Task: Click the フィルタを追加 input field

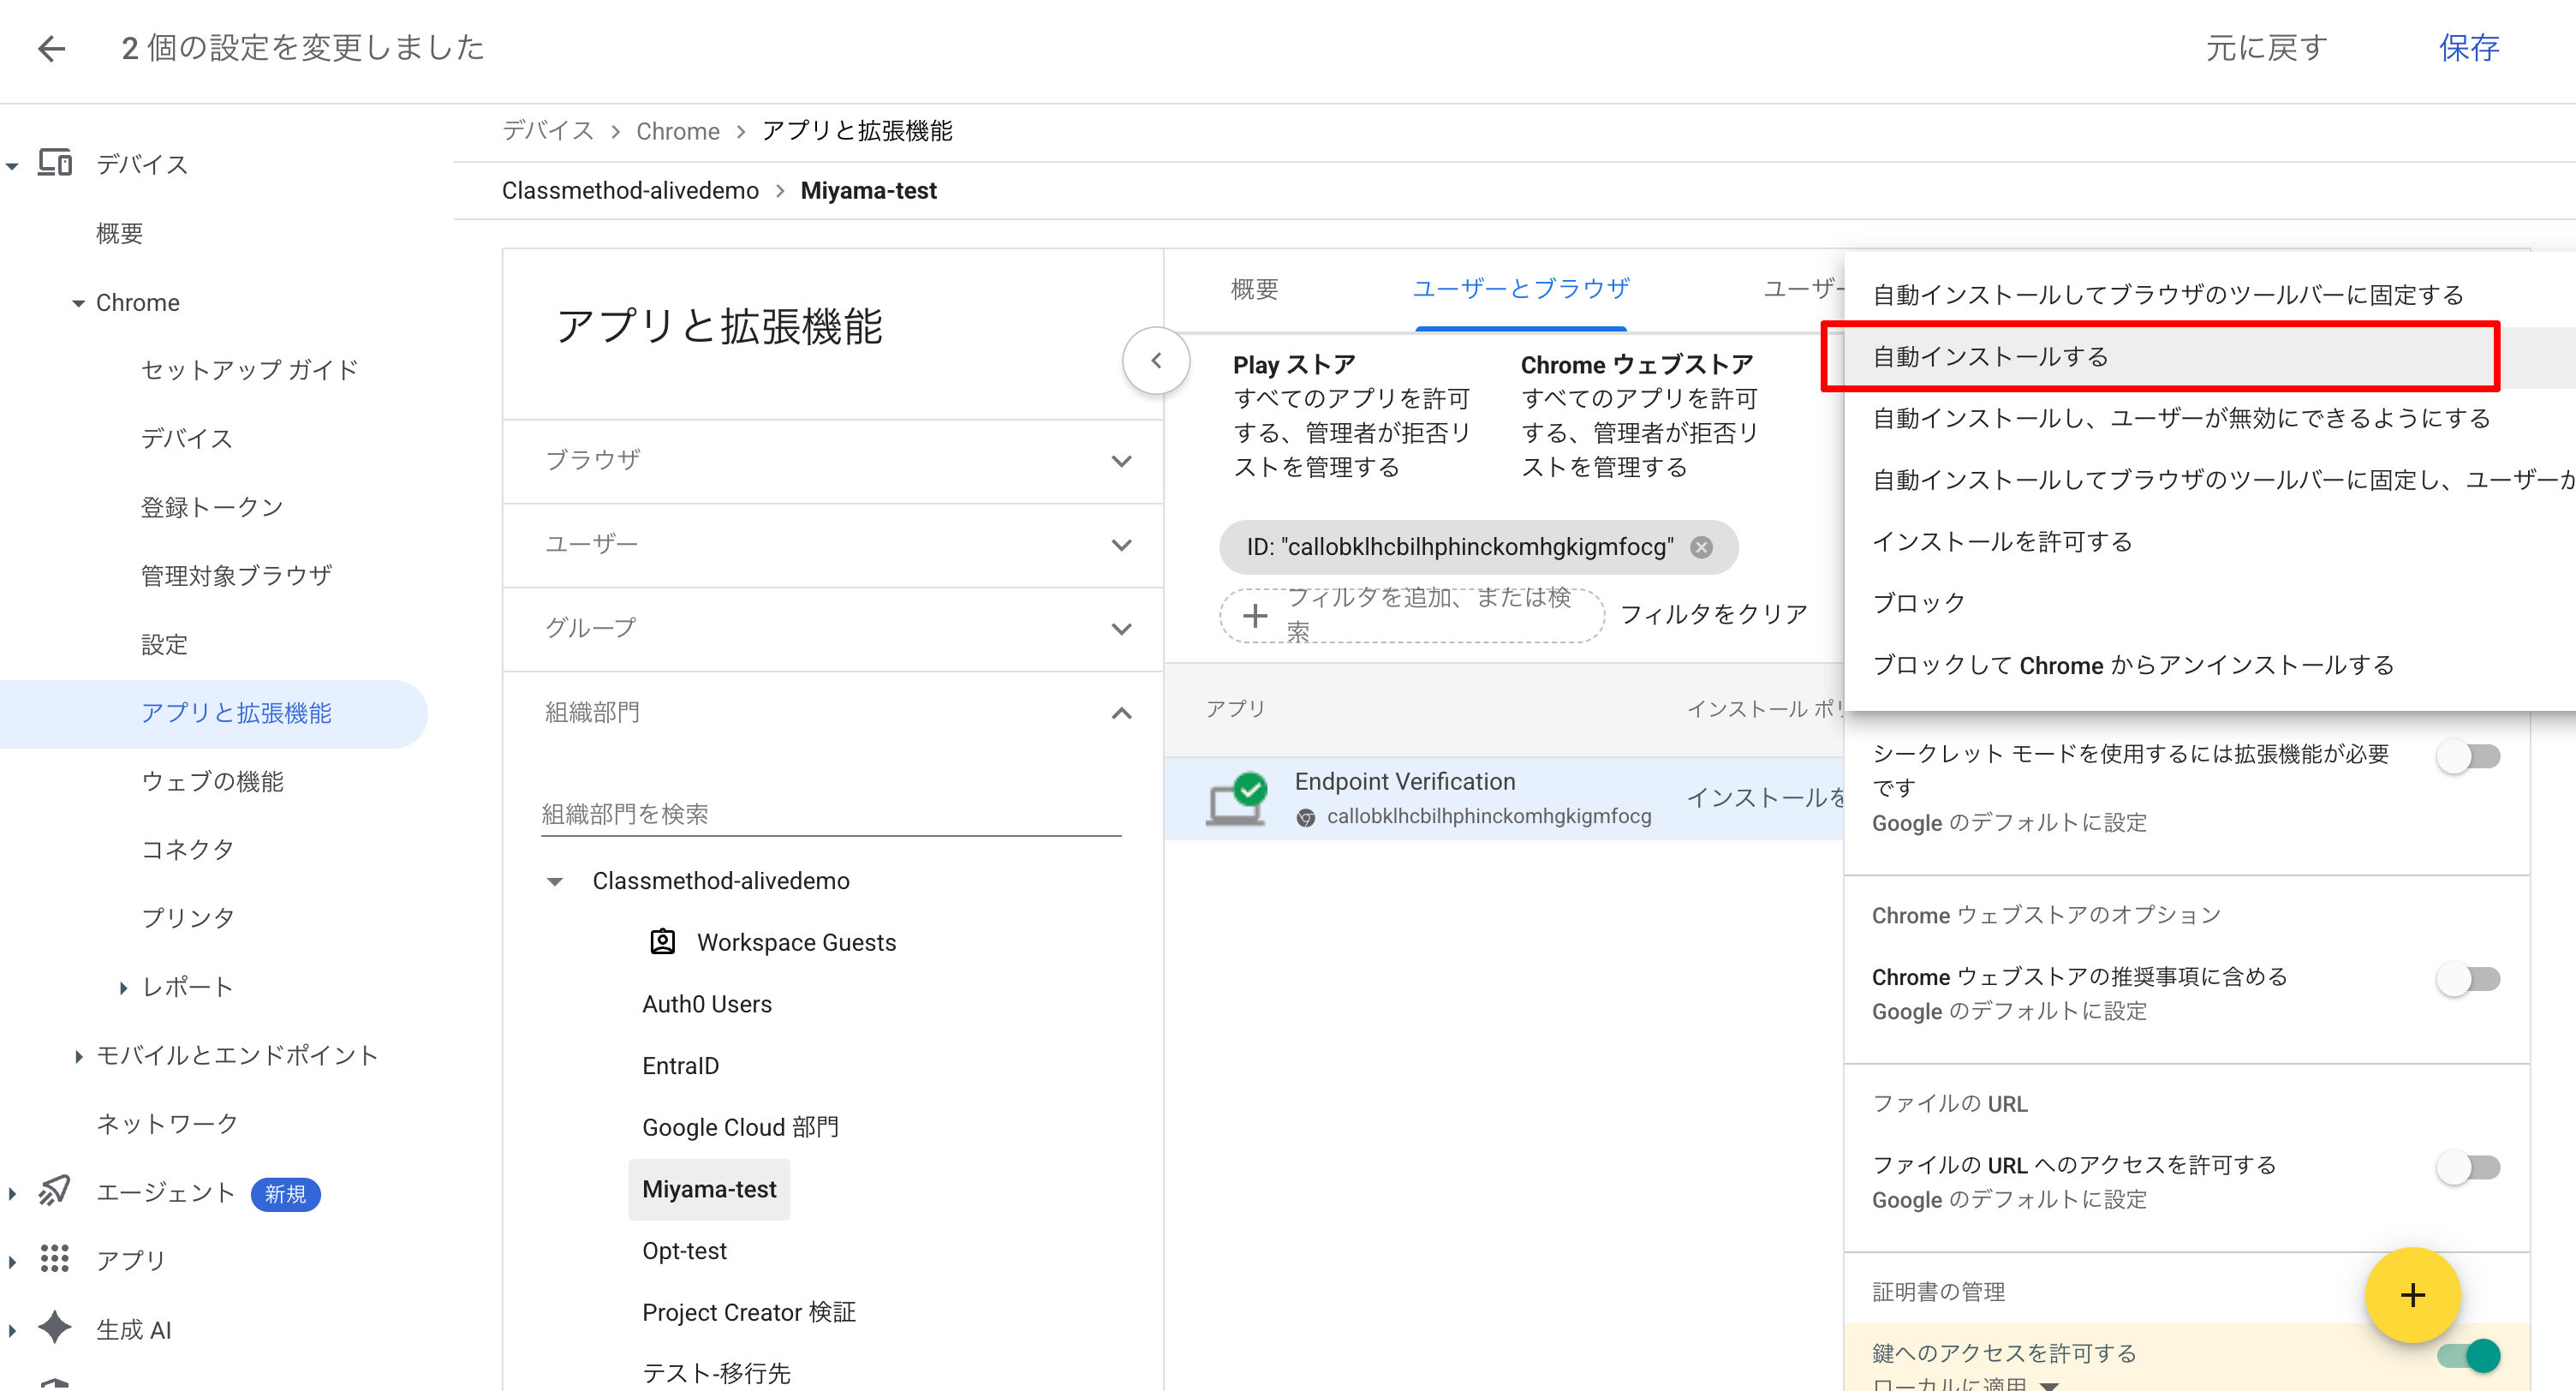Action: (x=1412, y=615)
